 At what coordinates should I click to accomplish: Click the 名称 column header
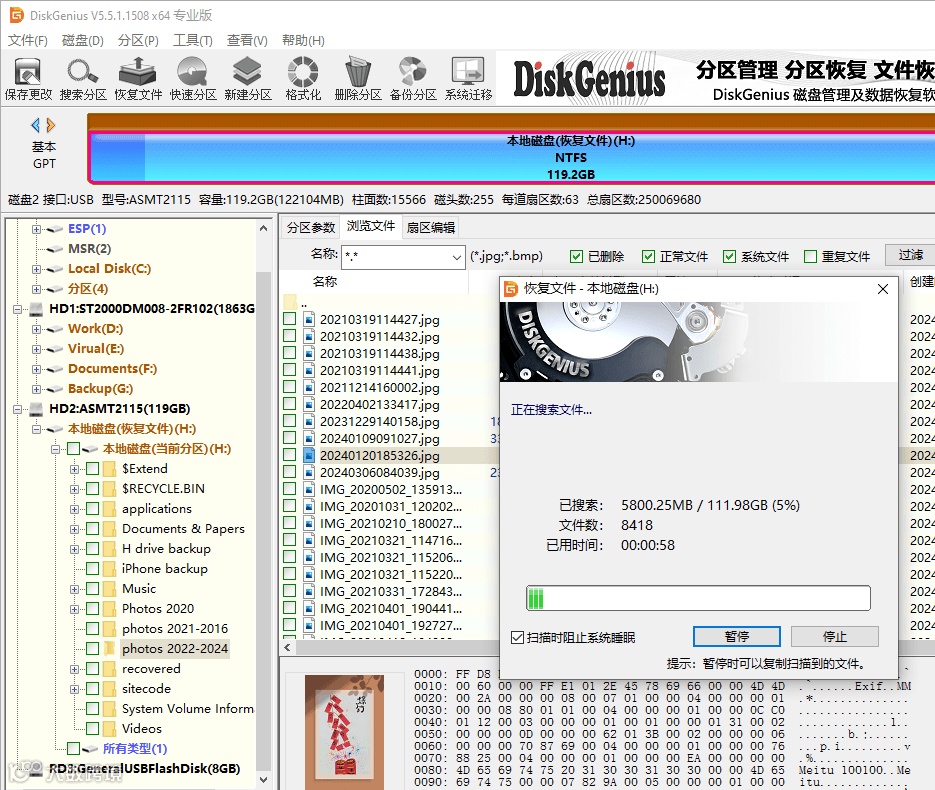(324, 281)
